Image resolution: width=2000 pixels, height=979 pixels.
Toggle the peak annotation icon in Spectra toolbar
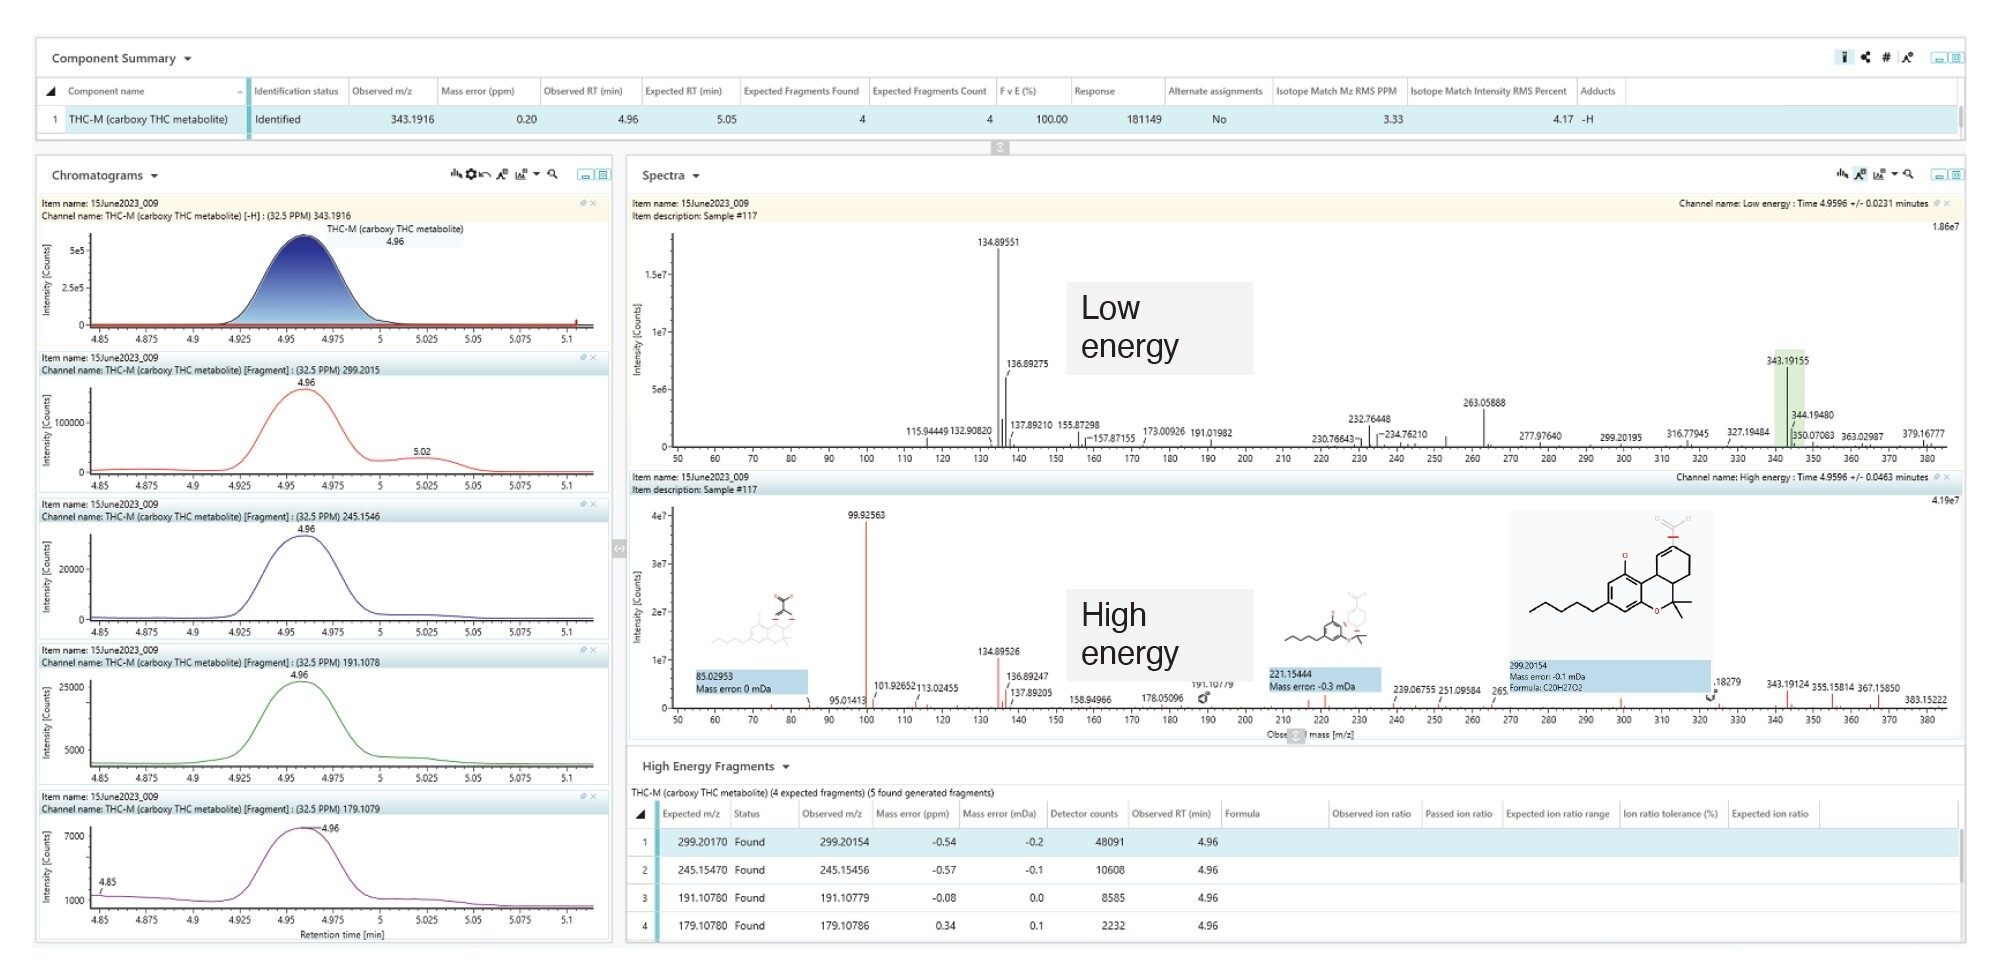point(1859,175)
